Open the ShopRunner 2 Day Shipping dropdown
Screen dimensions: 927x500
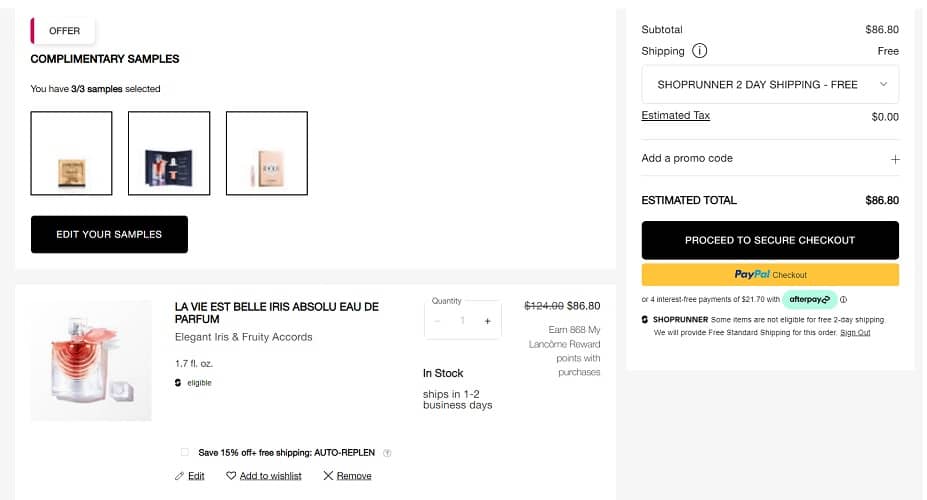coord(770,84)
